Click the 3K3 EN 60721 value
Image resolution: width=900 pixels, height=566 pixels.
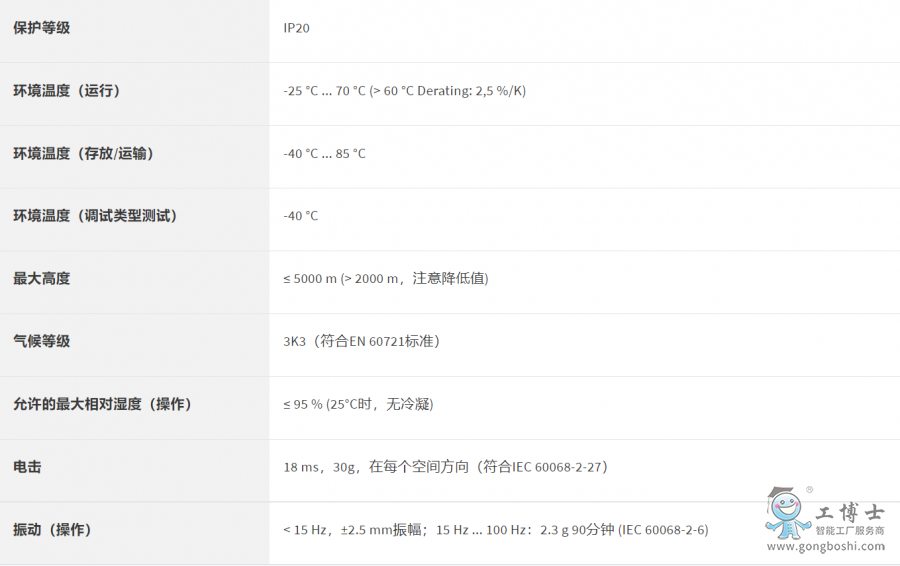(x=362, y=342)
